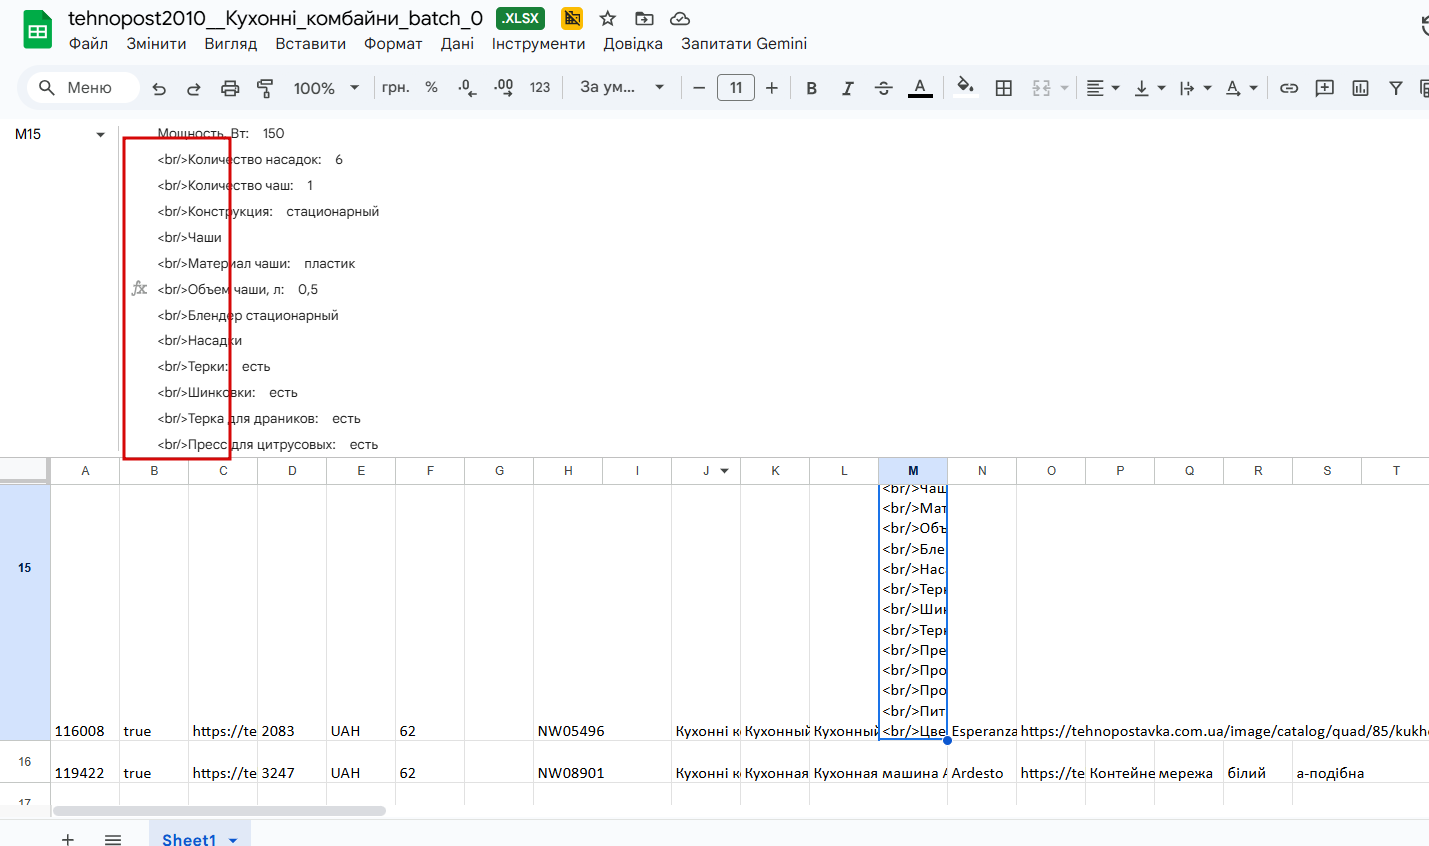Click the .XLSX file format badge
The image size is (1429, 846).
click(520, 18)
